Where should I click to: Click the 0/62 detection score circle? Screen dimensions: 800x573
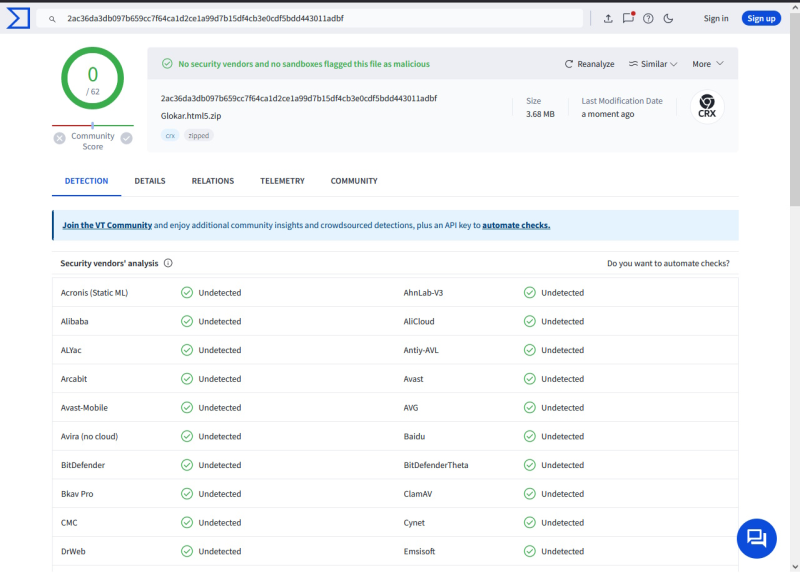pyautogui.click(x=92, y=78)
